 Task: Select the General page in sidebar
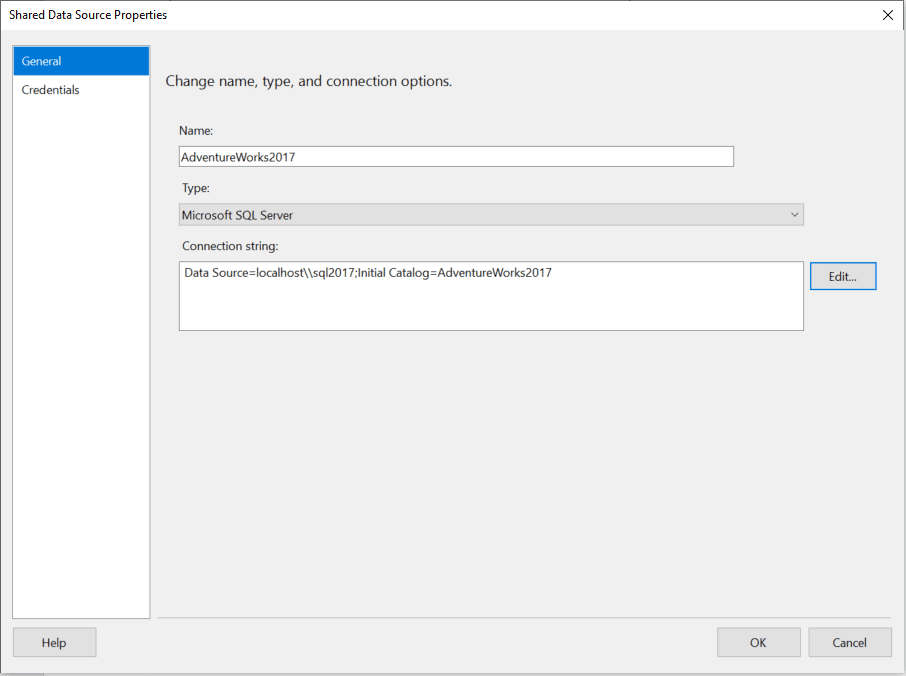point(81,61)
